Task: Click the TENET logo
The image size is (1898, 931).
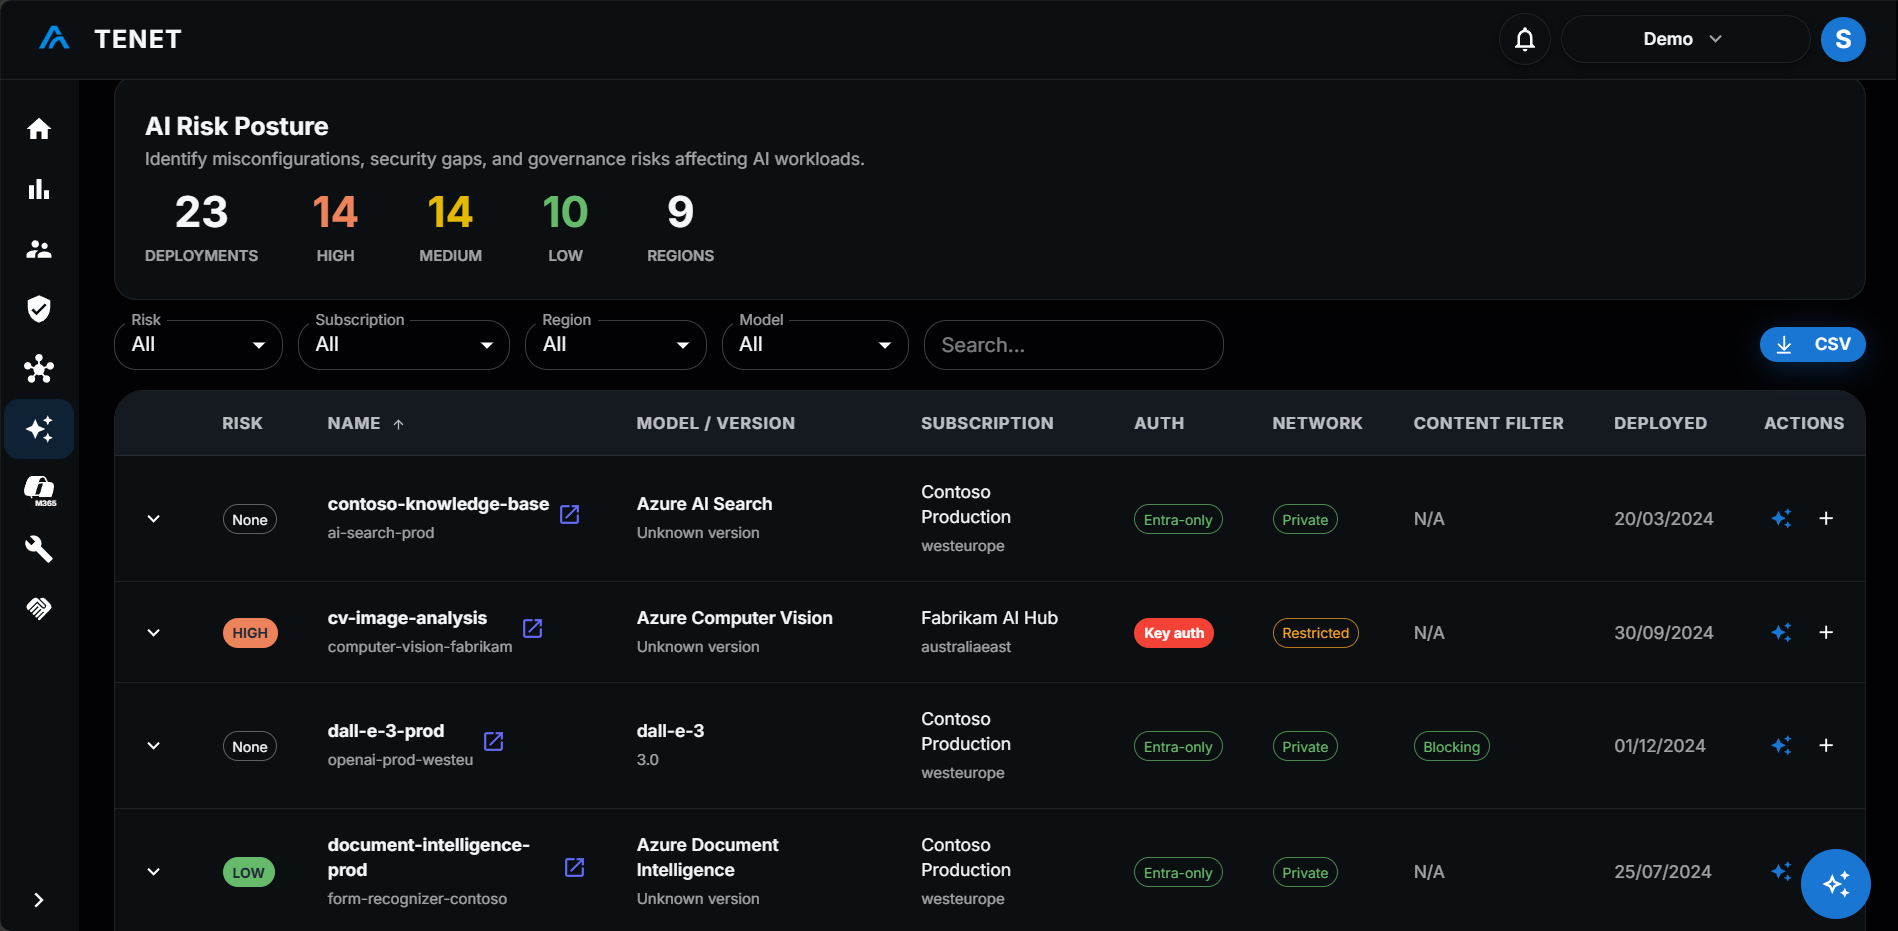Action: coord(110,39)
